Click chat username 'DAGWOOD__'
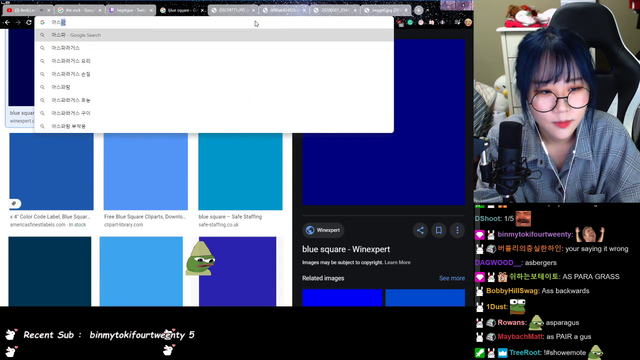This screenshot has width=640, height=360. click(498, 263)
